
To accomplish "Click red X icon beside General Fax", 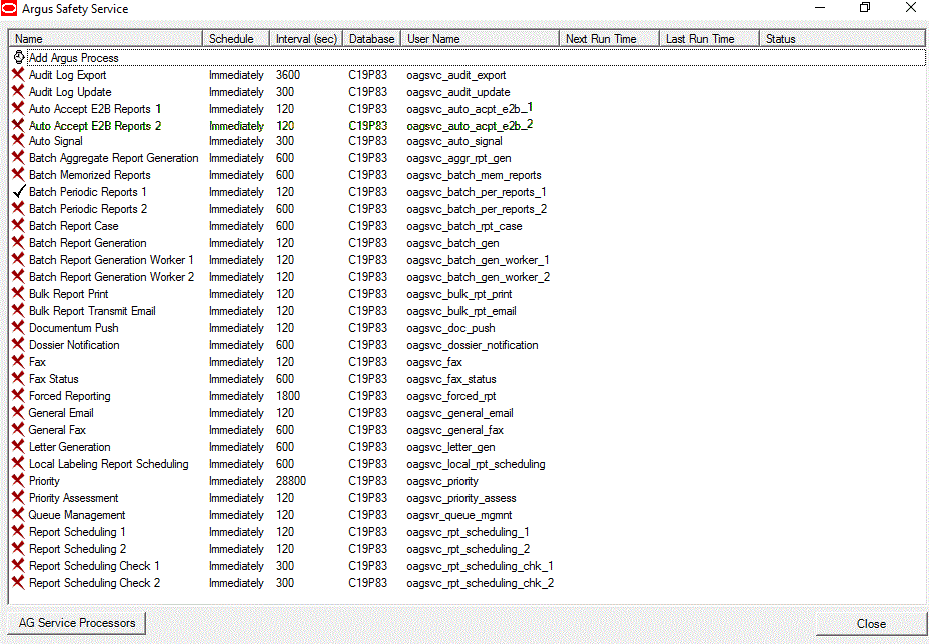I will pyautogui.click(x=18, y=429).
